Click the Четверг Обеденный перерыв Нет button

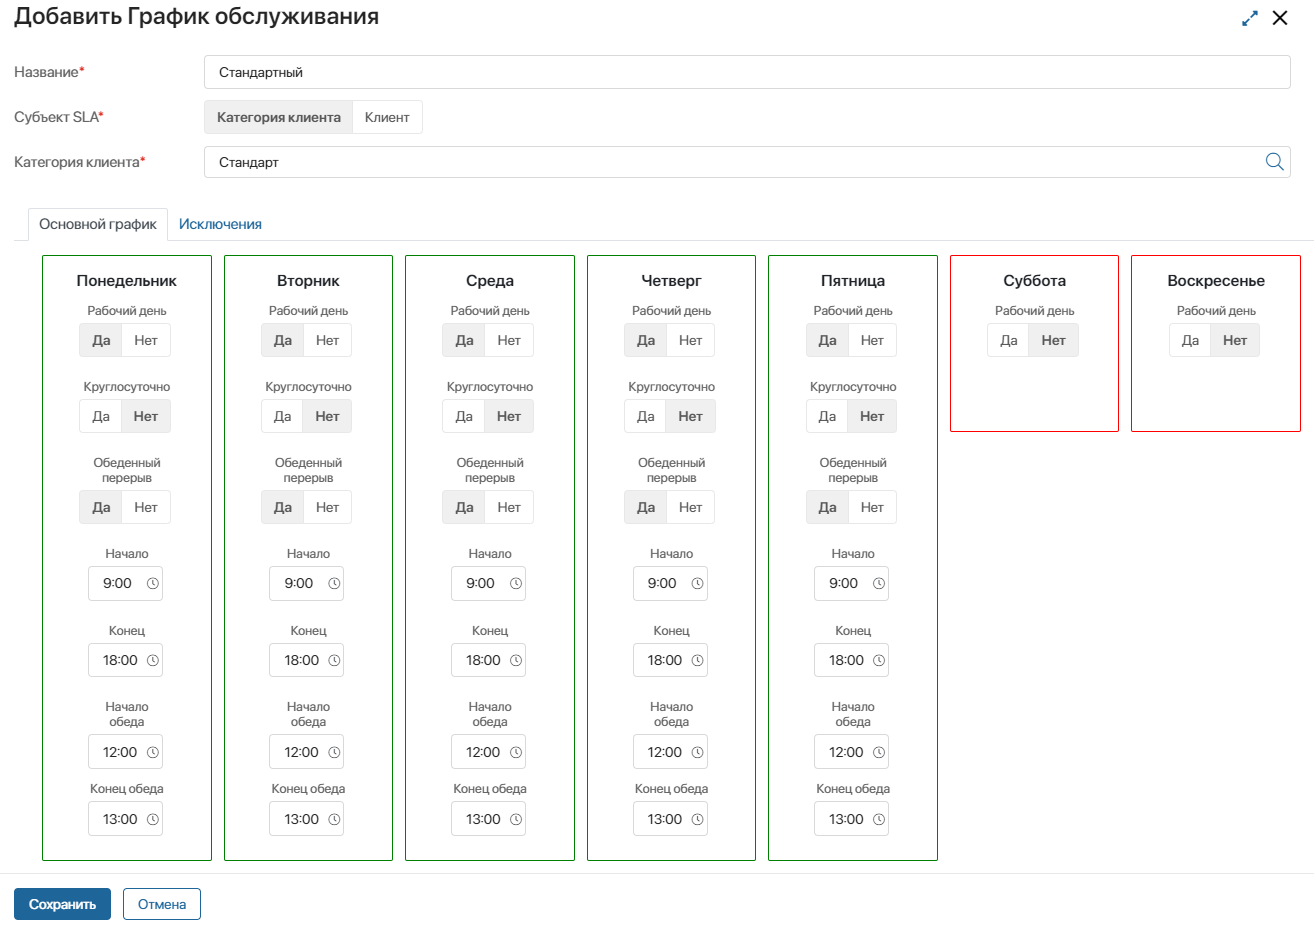click(x=691, y=508)
